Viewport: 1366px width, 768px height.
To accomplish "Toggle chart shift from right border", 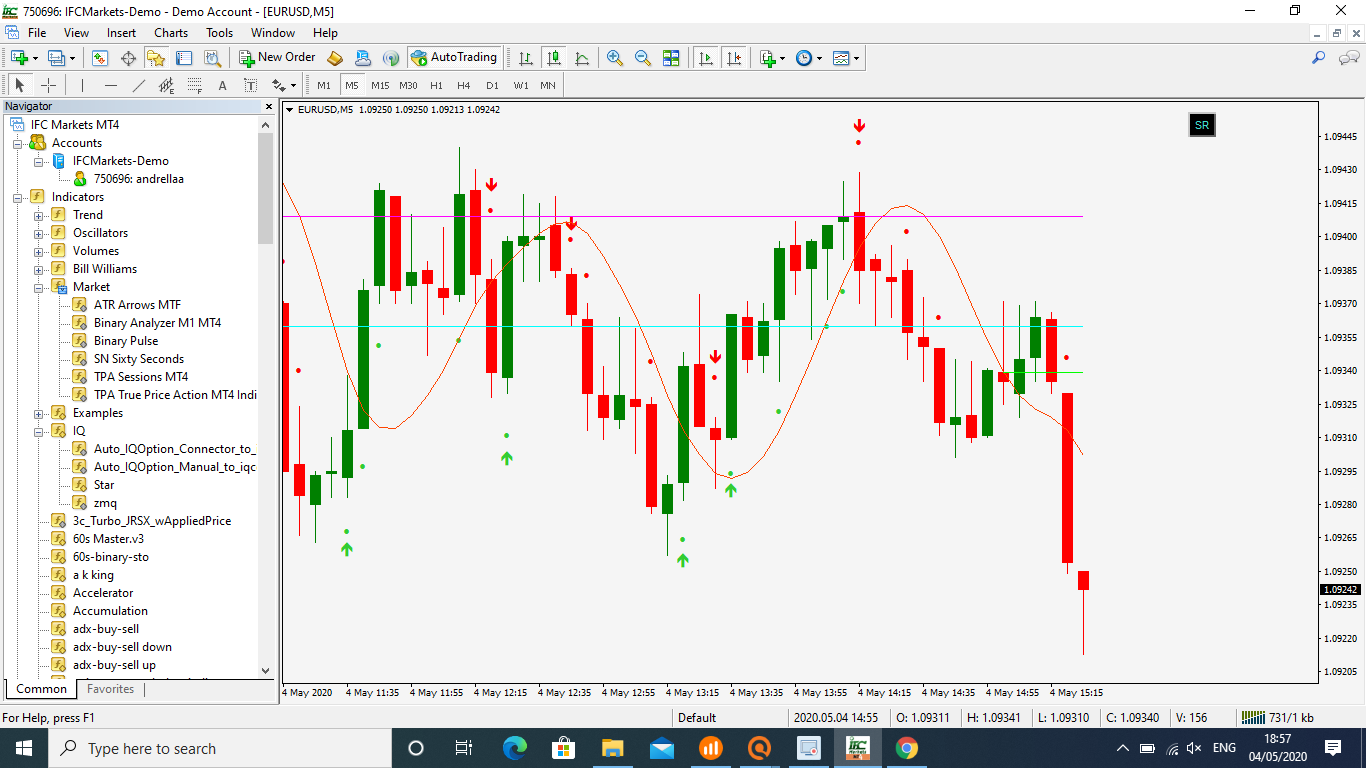I will [x=735, y=58].
